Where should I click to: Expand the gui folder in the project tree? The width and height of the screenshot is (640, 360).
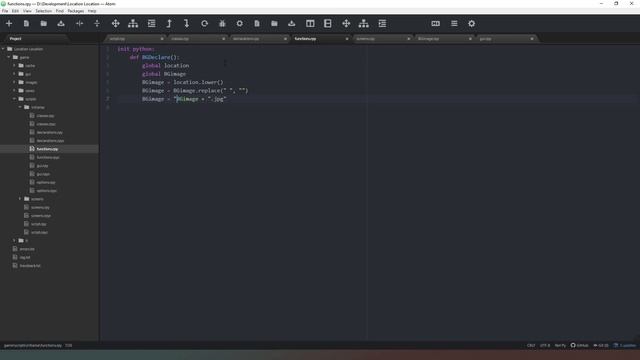[14, 74]
